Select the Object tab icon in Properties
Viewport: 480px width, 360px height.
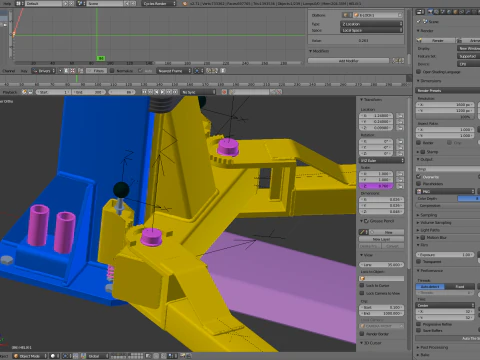455,12
